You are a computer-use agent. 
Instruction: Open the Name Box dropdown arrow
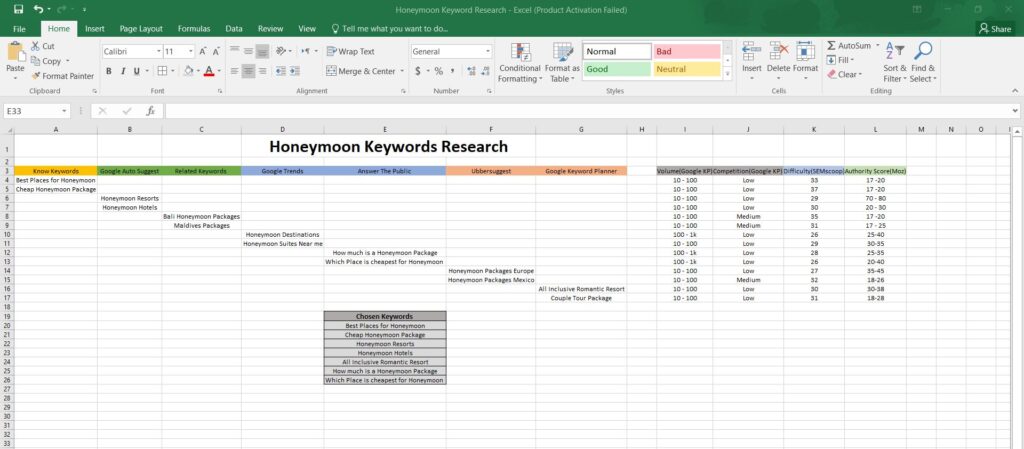(65, 111)
